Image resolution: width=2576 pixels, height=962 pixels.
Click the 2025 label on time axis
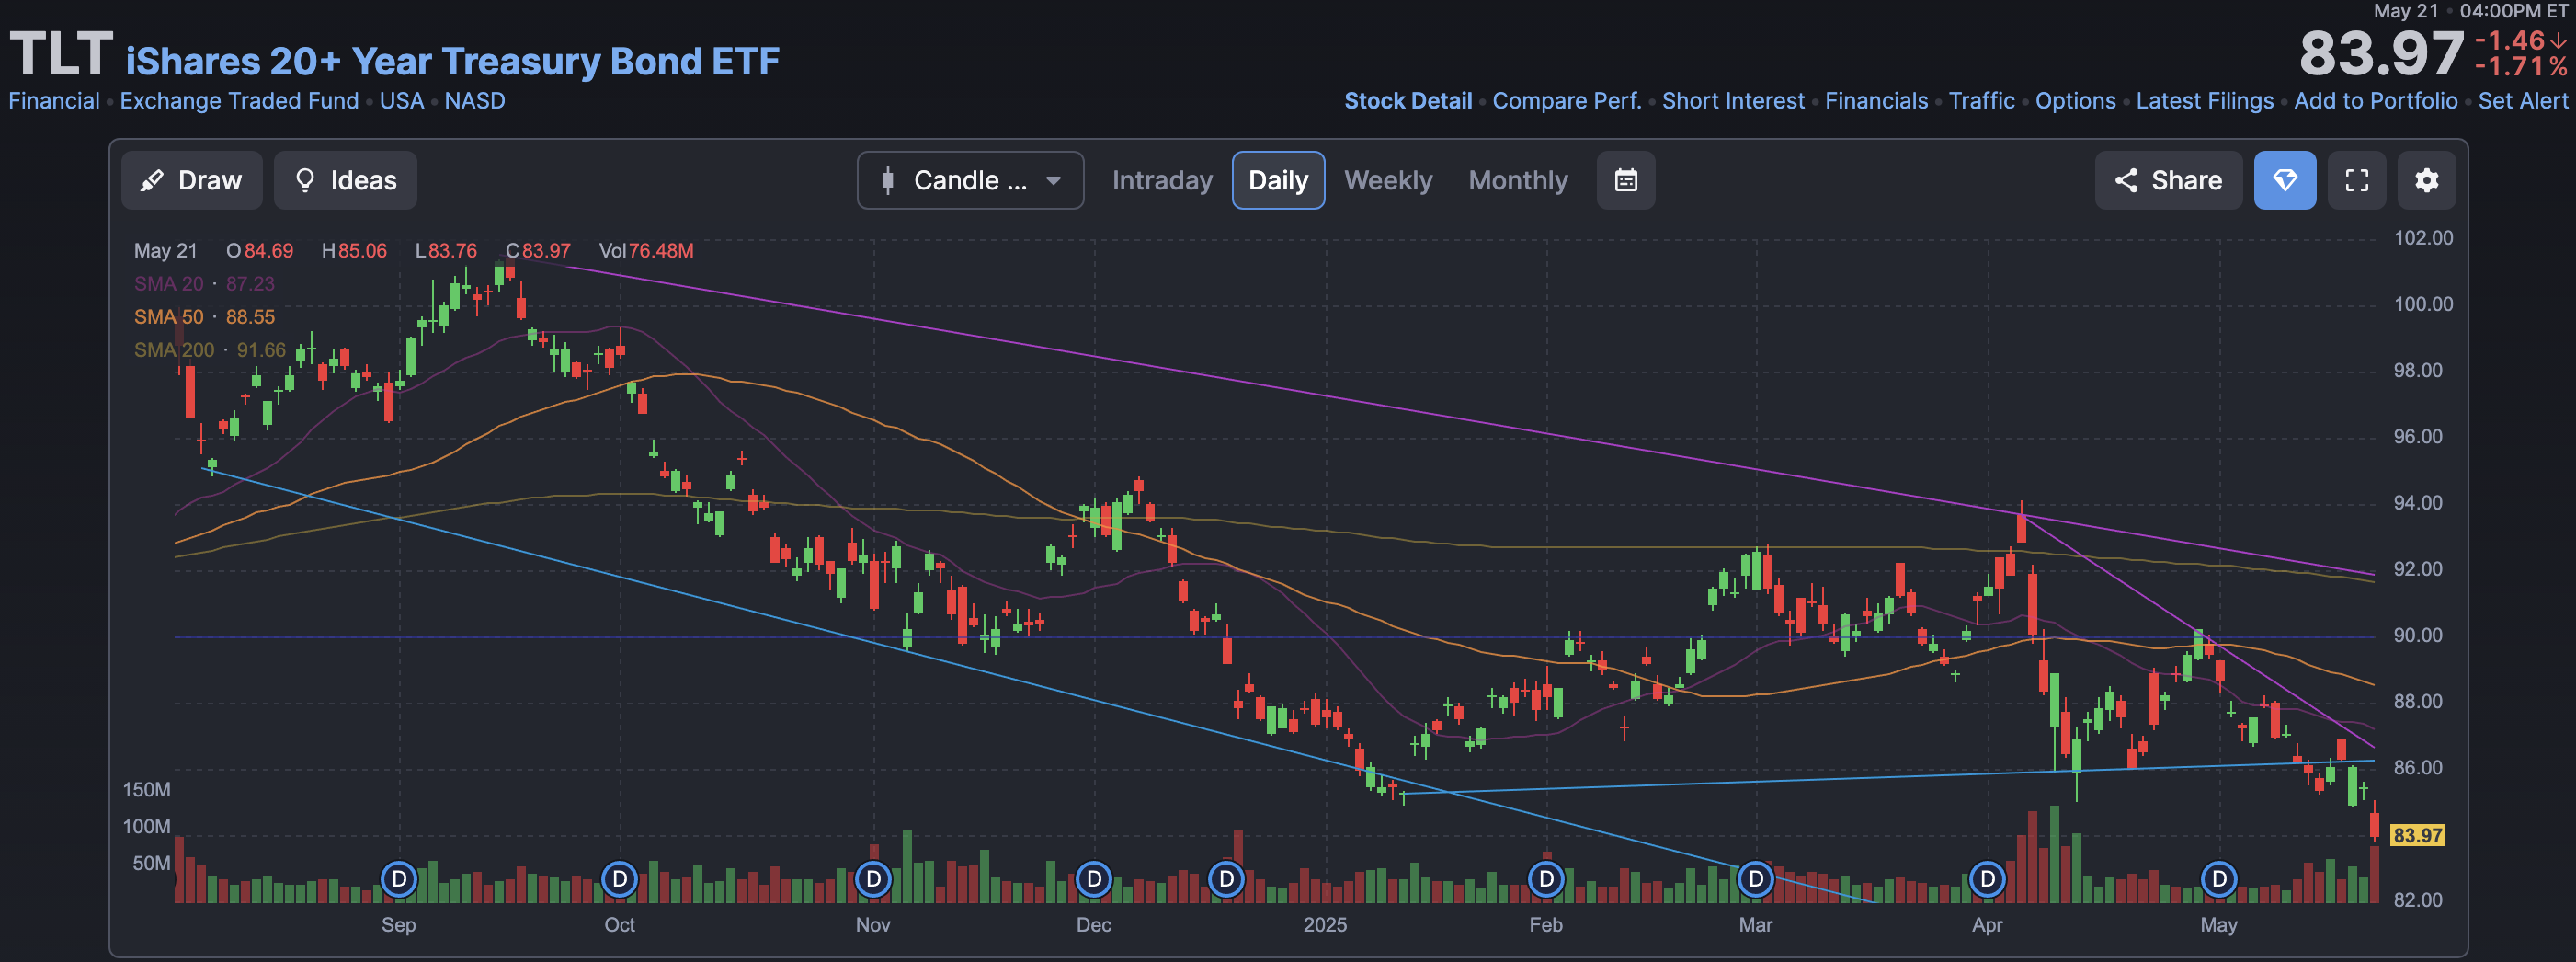1325,925
